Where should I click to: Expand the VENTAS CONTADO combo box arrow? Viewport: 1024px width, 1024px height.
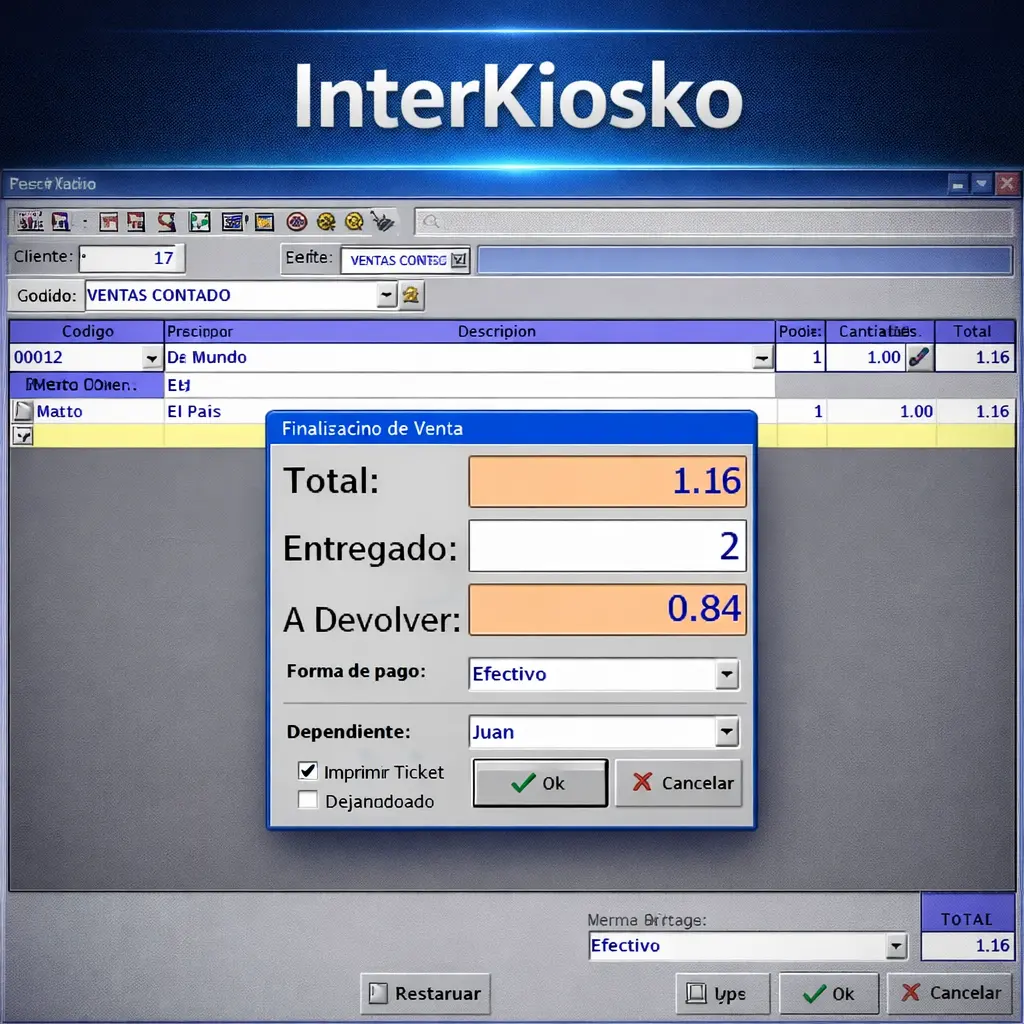[x=387, y=295]
